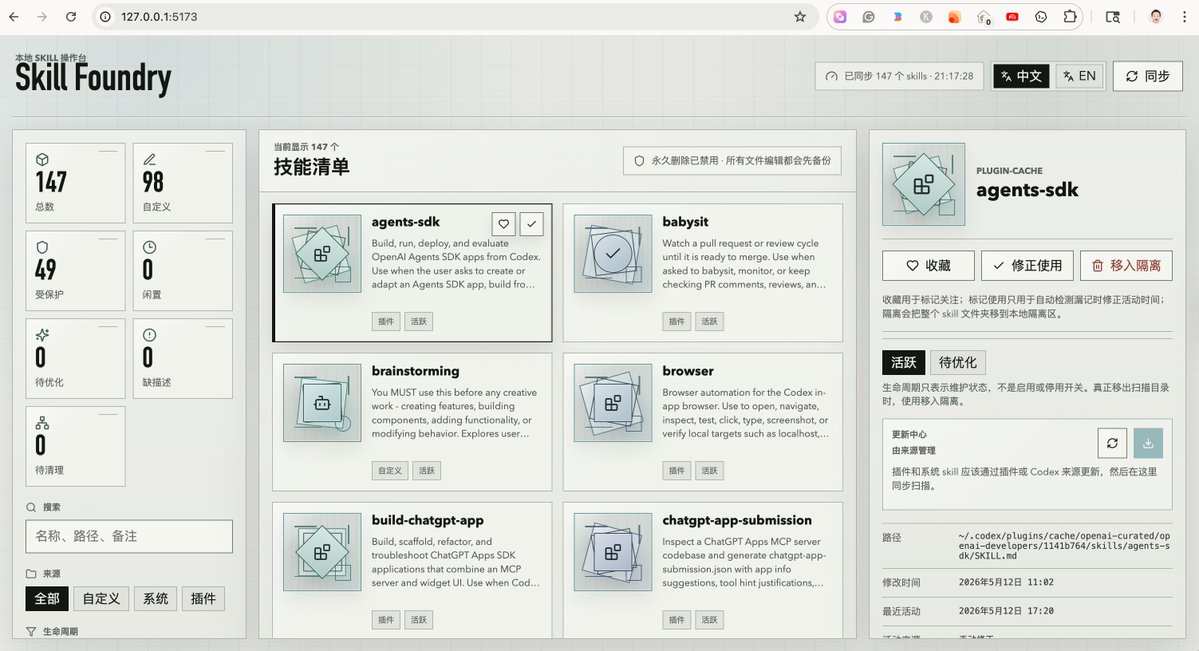The width and height of the screenshot is (1199, 651).
Task: Open the agents-sdk skill card thumbnail
Action: 322,253
